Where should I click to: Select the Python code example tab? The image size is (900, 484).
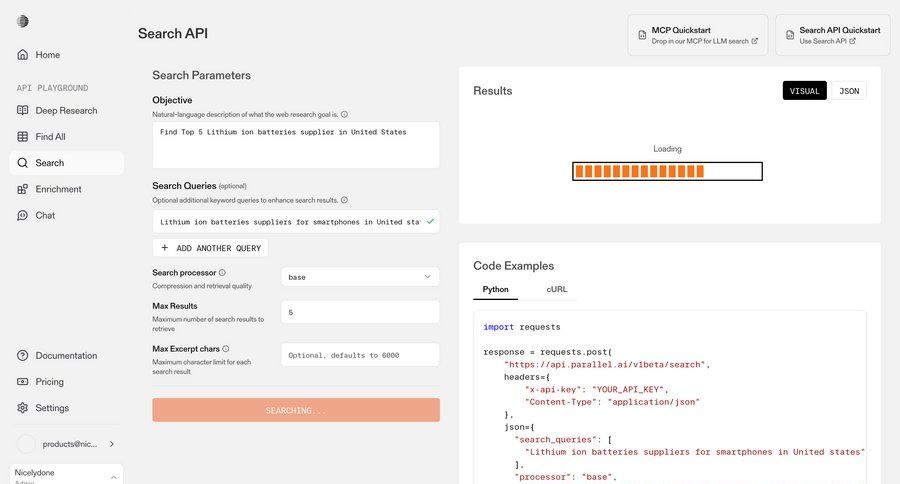(x=495, y=289)
